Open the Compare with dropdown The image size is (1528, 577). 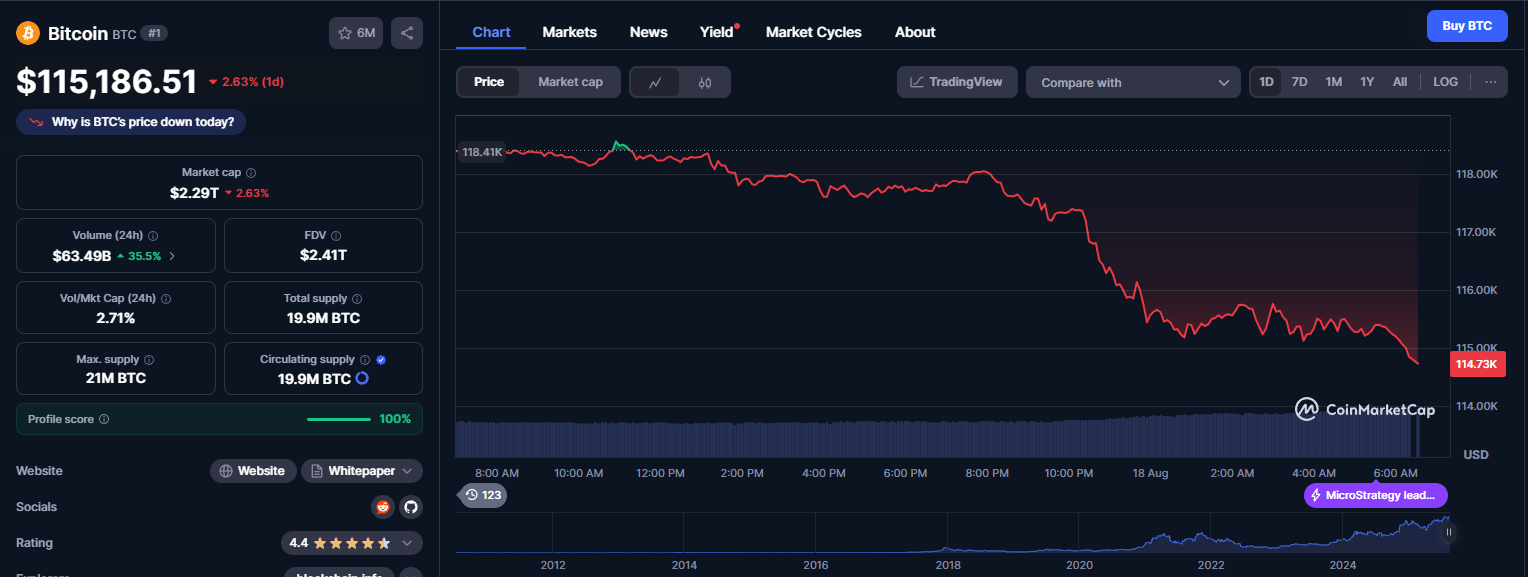(x=1134, y=82)
